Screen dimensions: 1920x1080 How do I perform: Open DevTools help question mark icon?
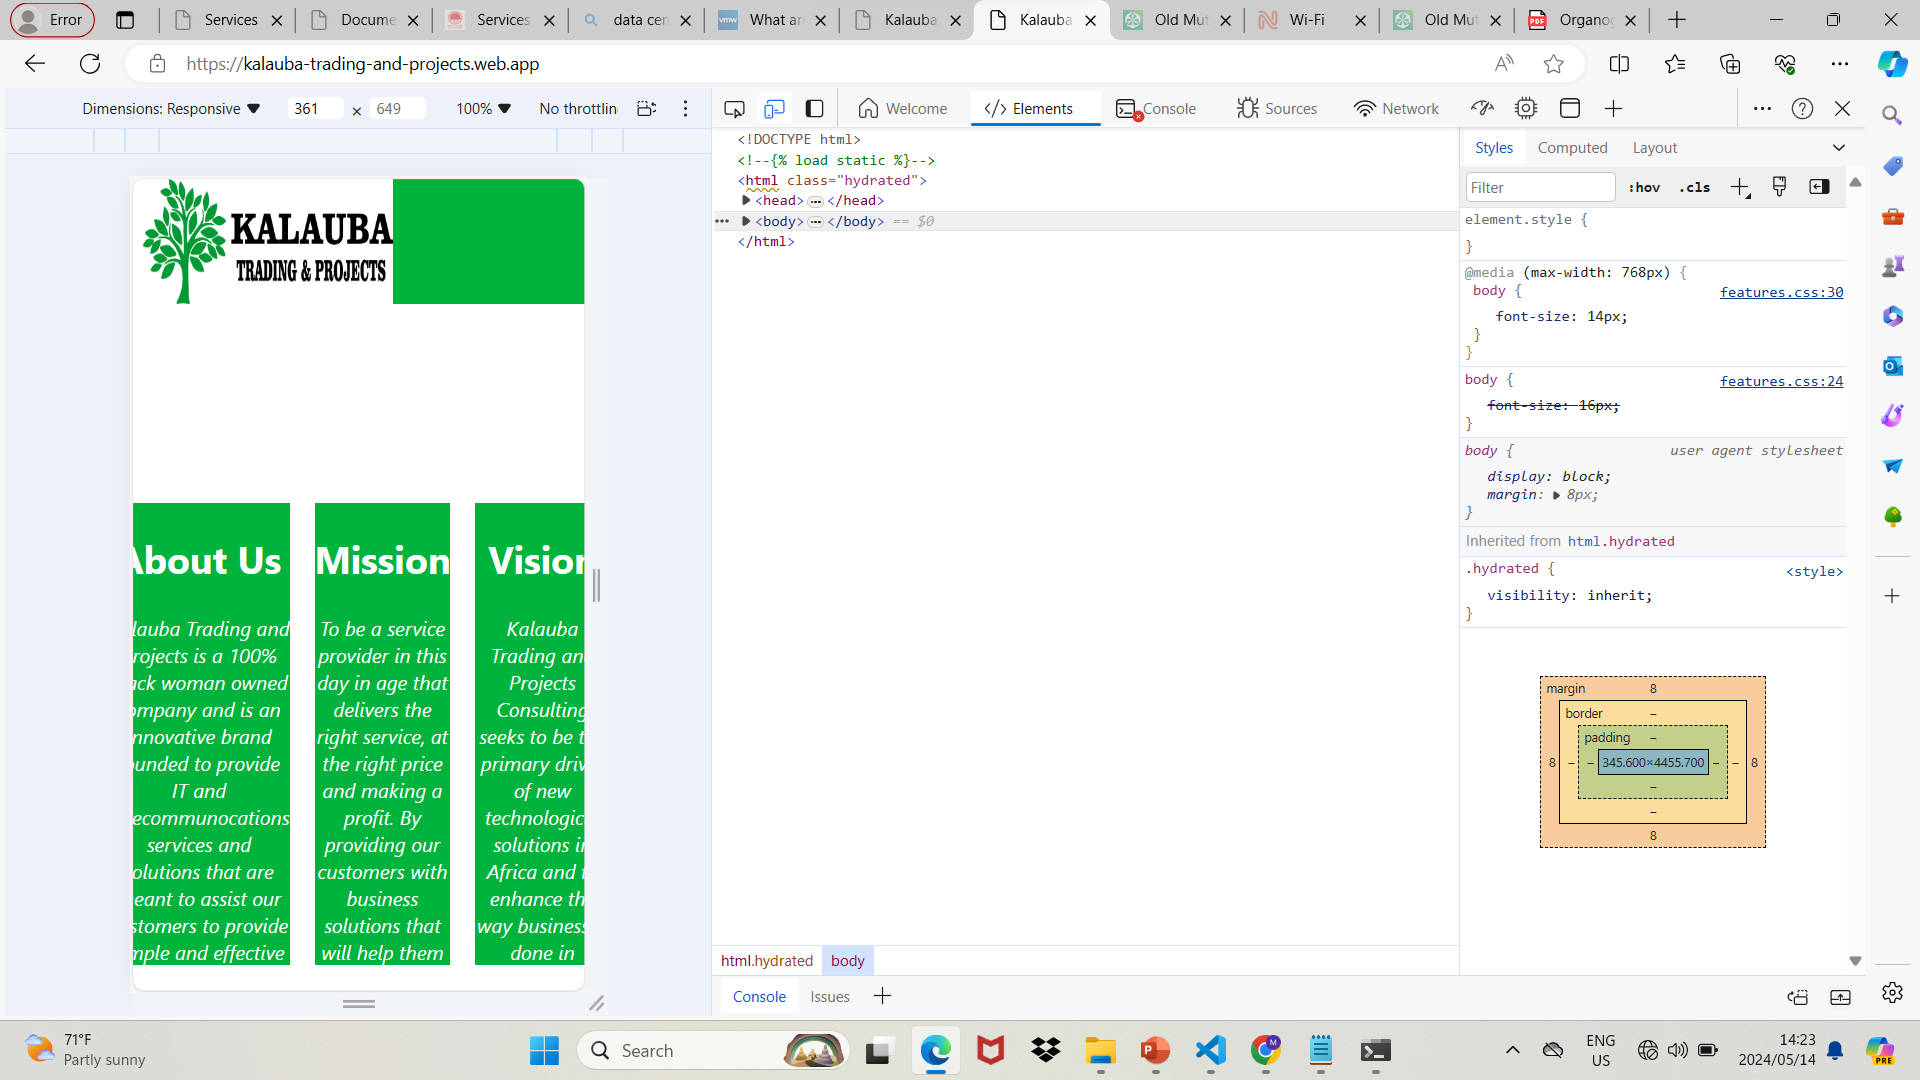[1802, 108]
